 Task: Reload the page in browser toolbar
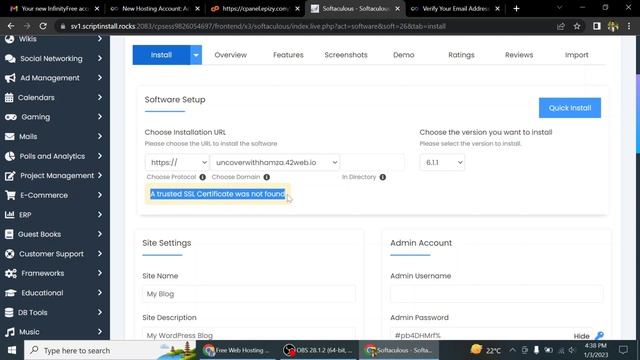pos(43,26)
